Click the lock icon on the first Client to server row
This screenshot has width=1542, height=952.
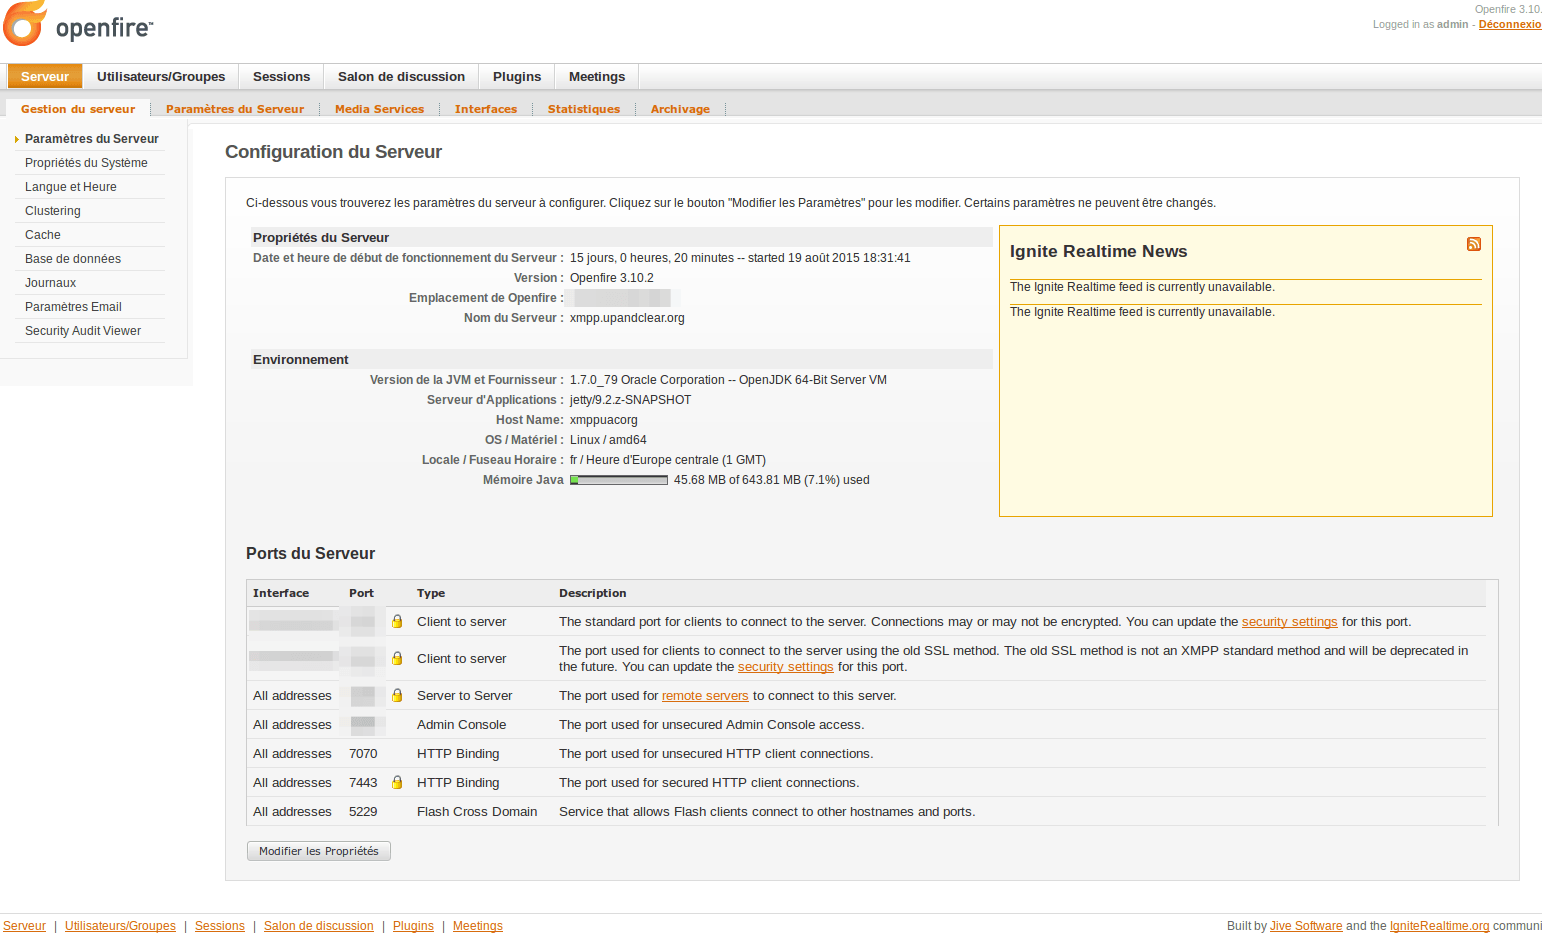pos(397,621)
